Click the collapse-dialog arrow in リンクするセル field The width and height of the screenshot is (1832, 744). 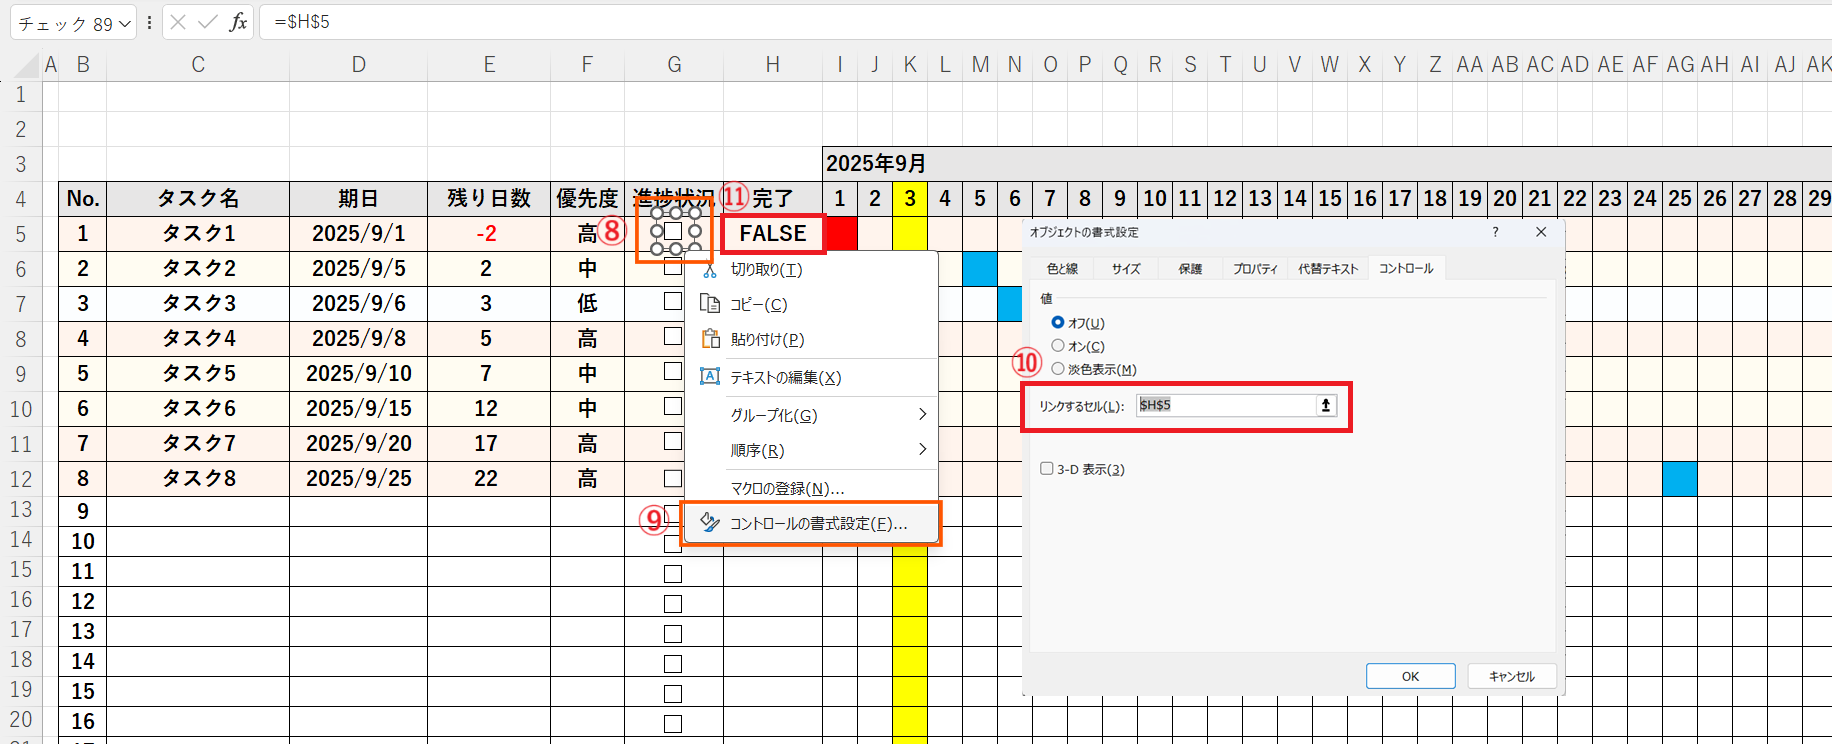pyautogui.click(x=1326, y=405)
